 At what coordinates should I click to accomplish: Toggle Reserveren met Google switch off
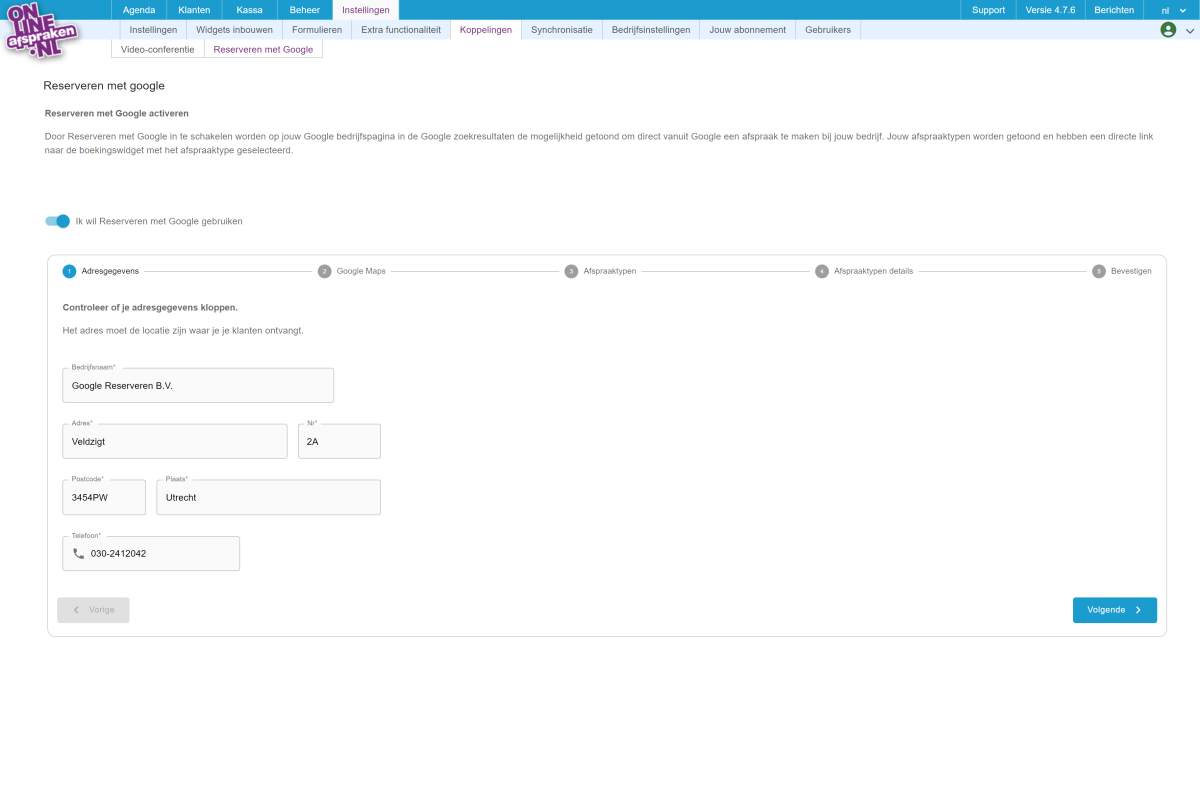[58, 221]
